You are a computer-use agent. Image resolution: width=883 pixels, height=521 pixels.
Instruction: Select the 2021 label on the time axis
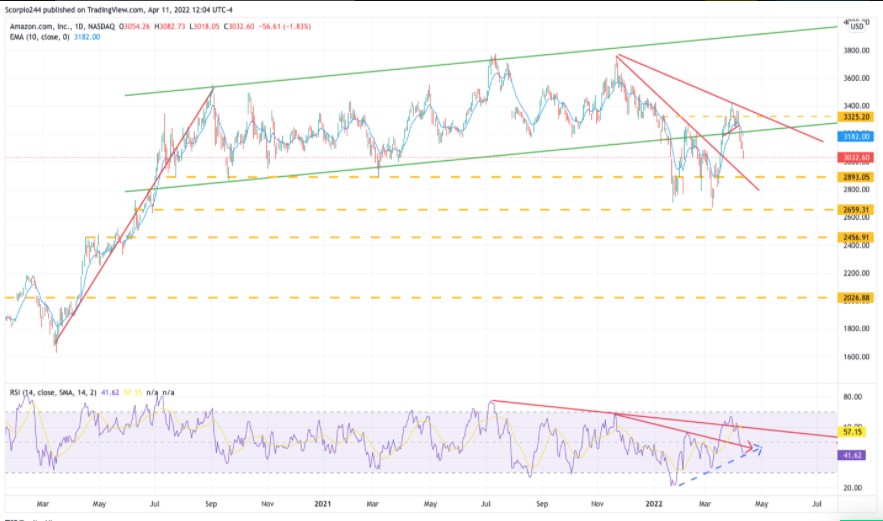[x=323, y=504]
